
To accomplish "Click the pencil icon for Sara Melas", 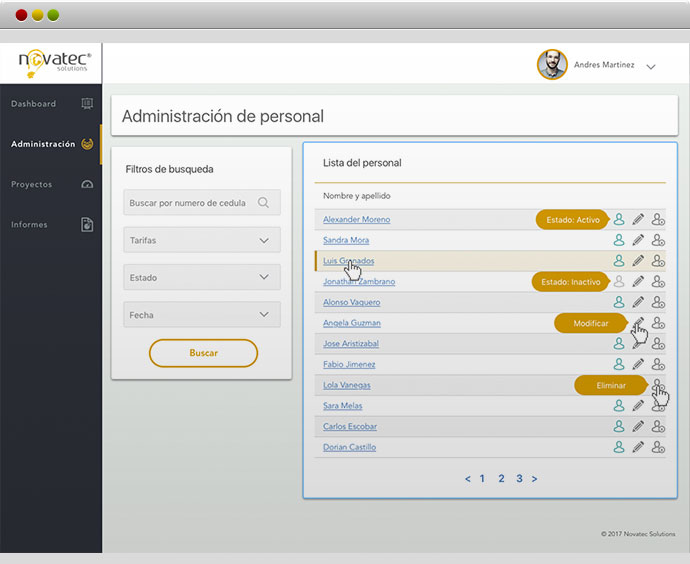I will tap(638, 405).
